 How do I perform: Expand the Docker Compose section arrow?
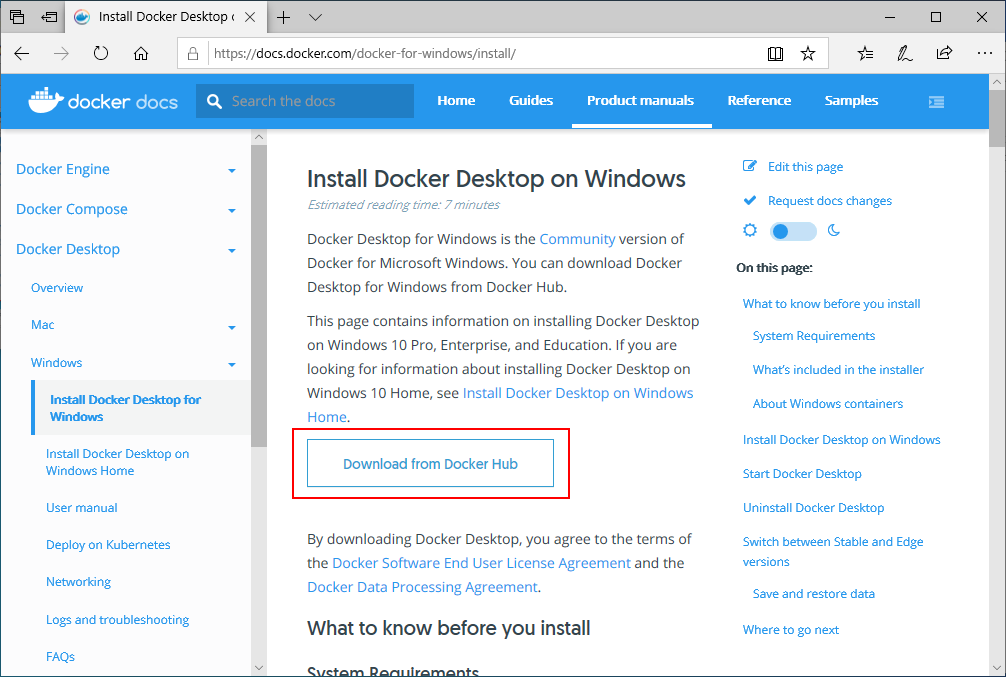point(232,210)
